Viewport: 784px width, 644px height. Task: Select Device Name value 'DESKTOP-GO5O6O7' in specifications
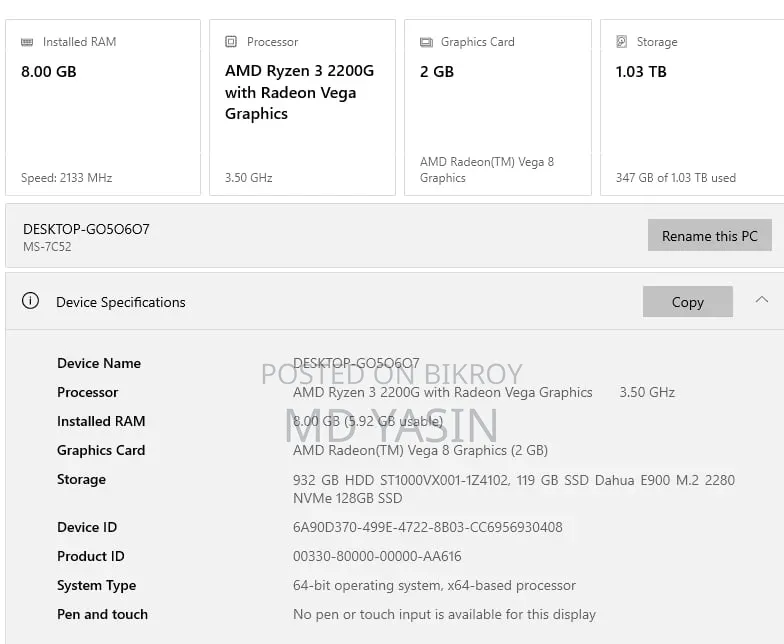point(356,363)
